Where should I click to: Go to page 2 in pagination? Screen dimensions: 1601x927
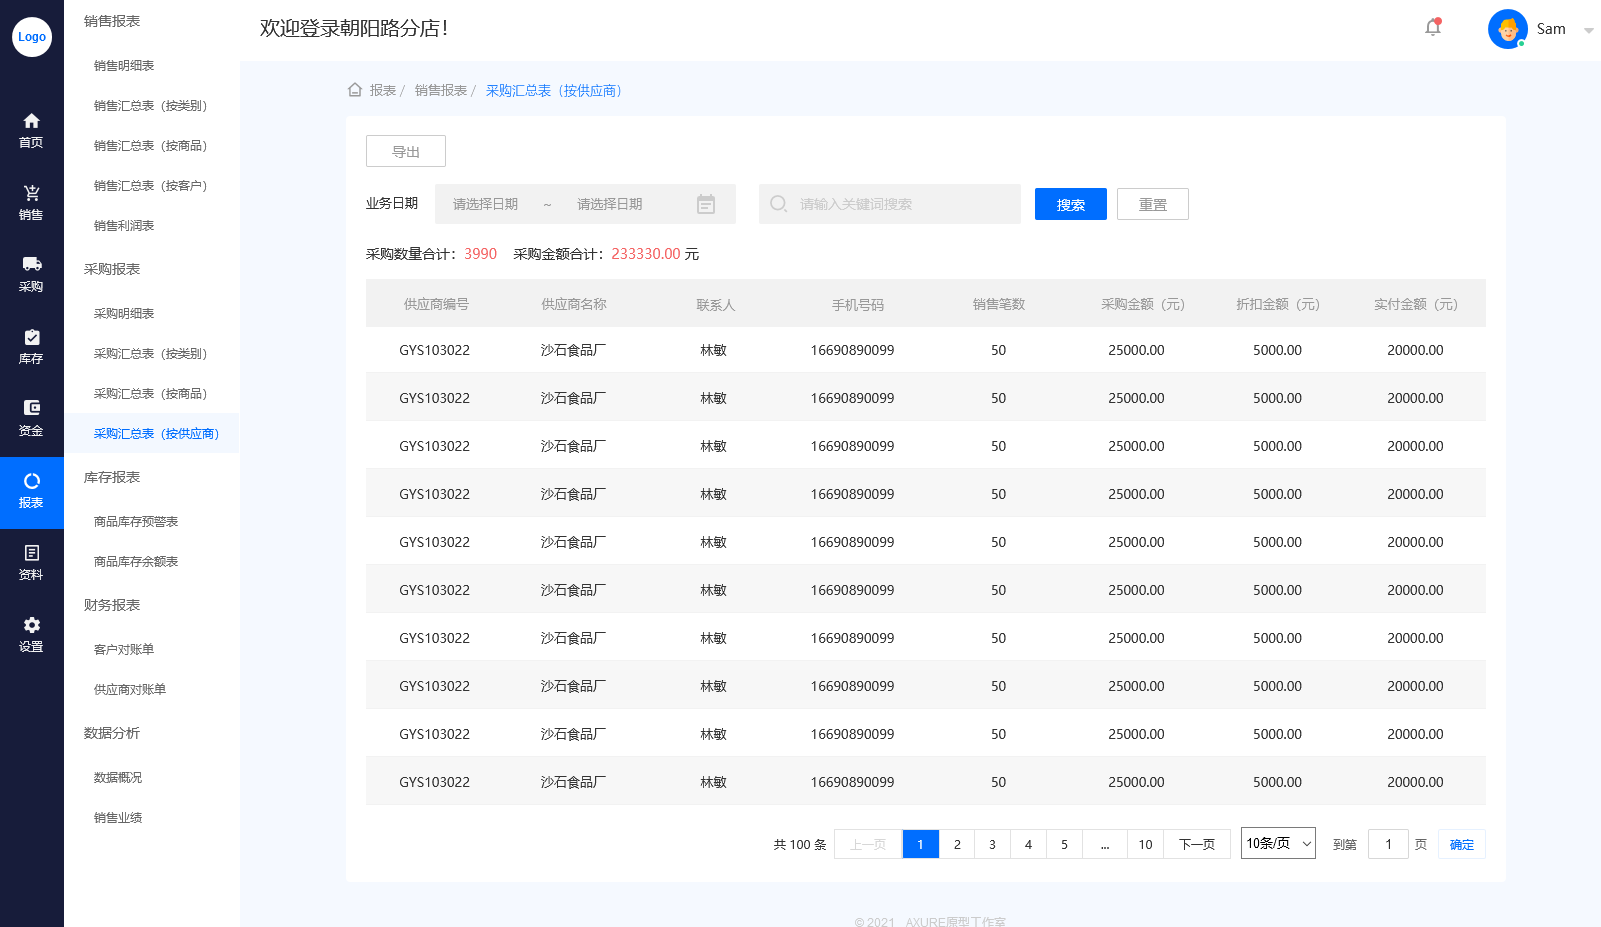point(957,844)
